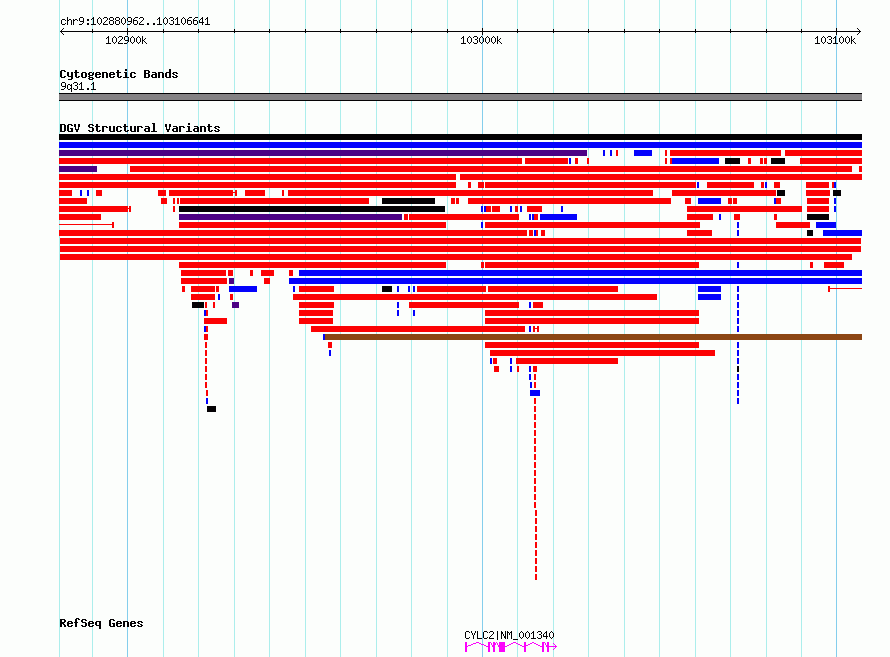Click the 9q31.1 band label
The width and height of the screenshot is (890, 657).
tap(78, 86)
